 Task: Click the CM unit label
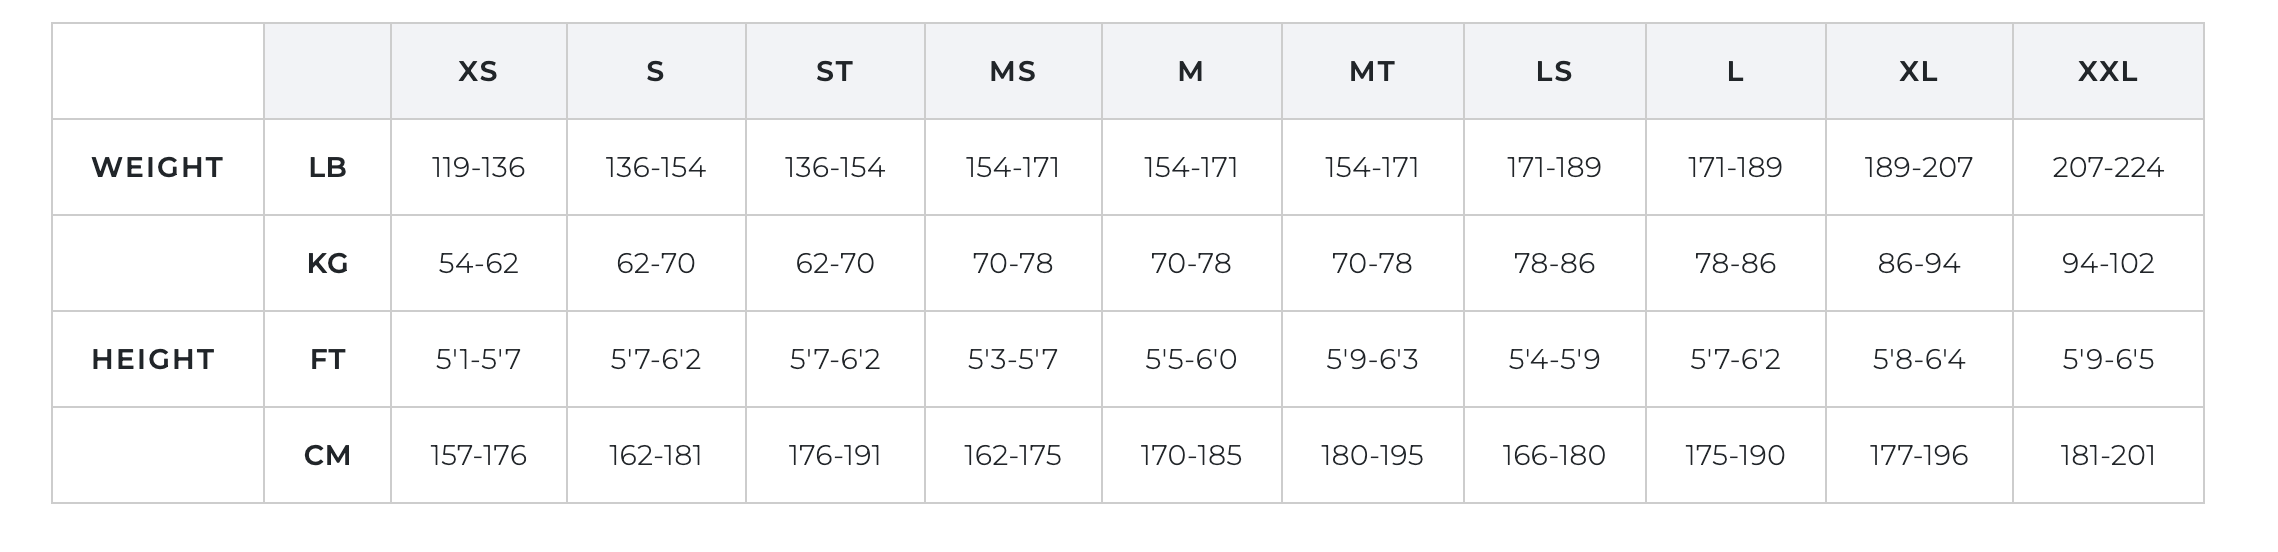pyautogui.click(x=327, y=456)
